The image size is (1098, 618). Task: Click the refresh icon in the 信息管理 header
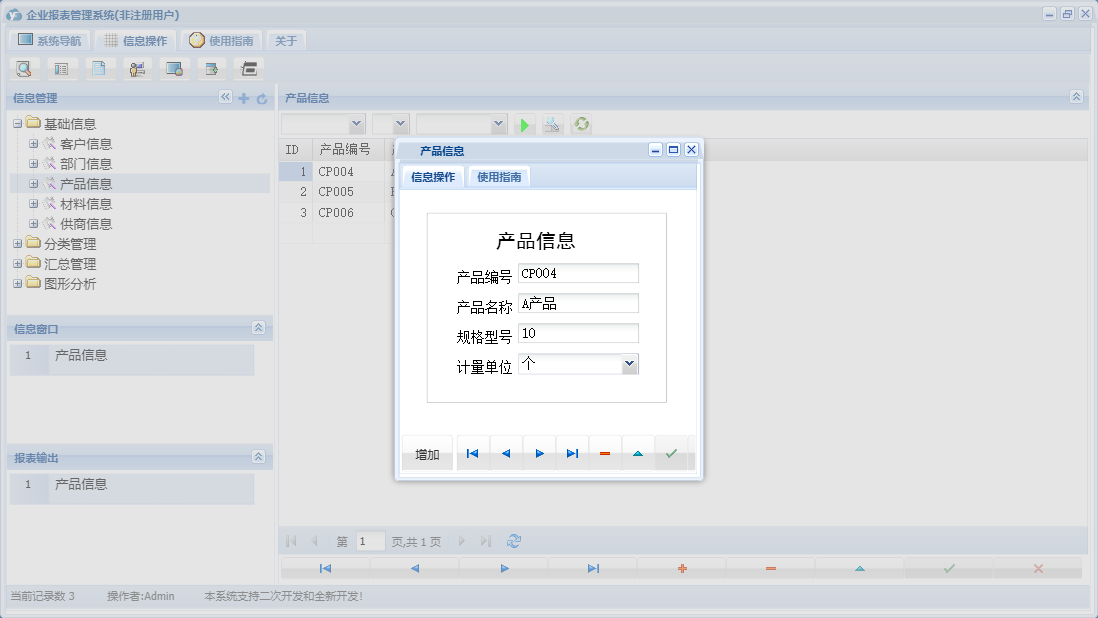pos(260,97)
